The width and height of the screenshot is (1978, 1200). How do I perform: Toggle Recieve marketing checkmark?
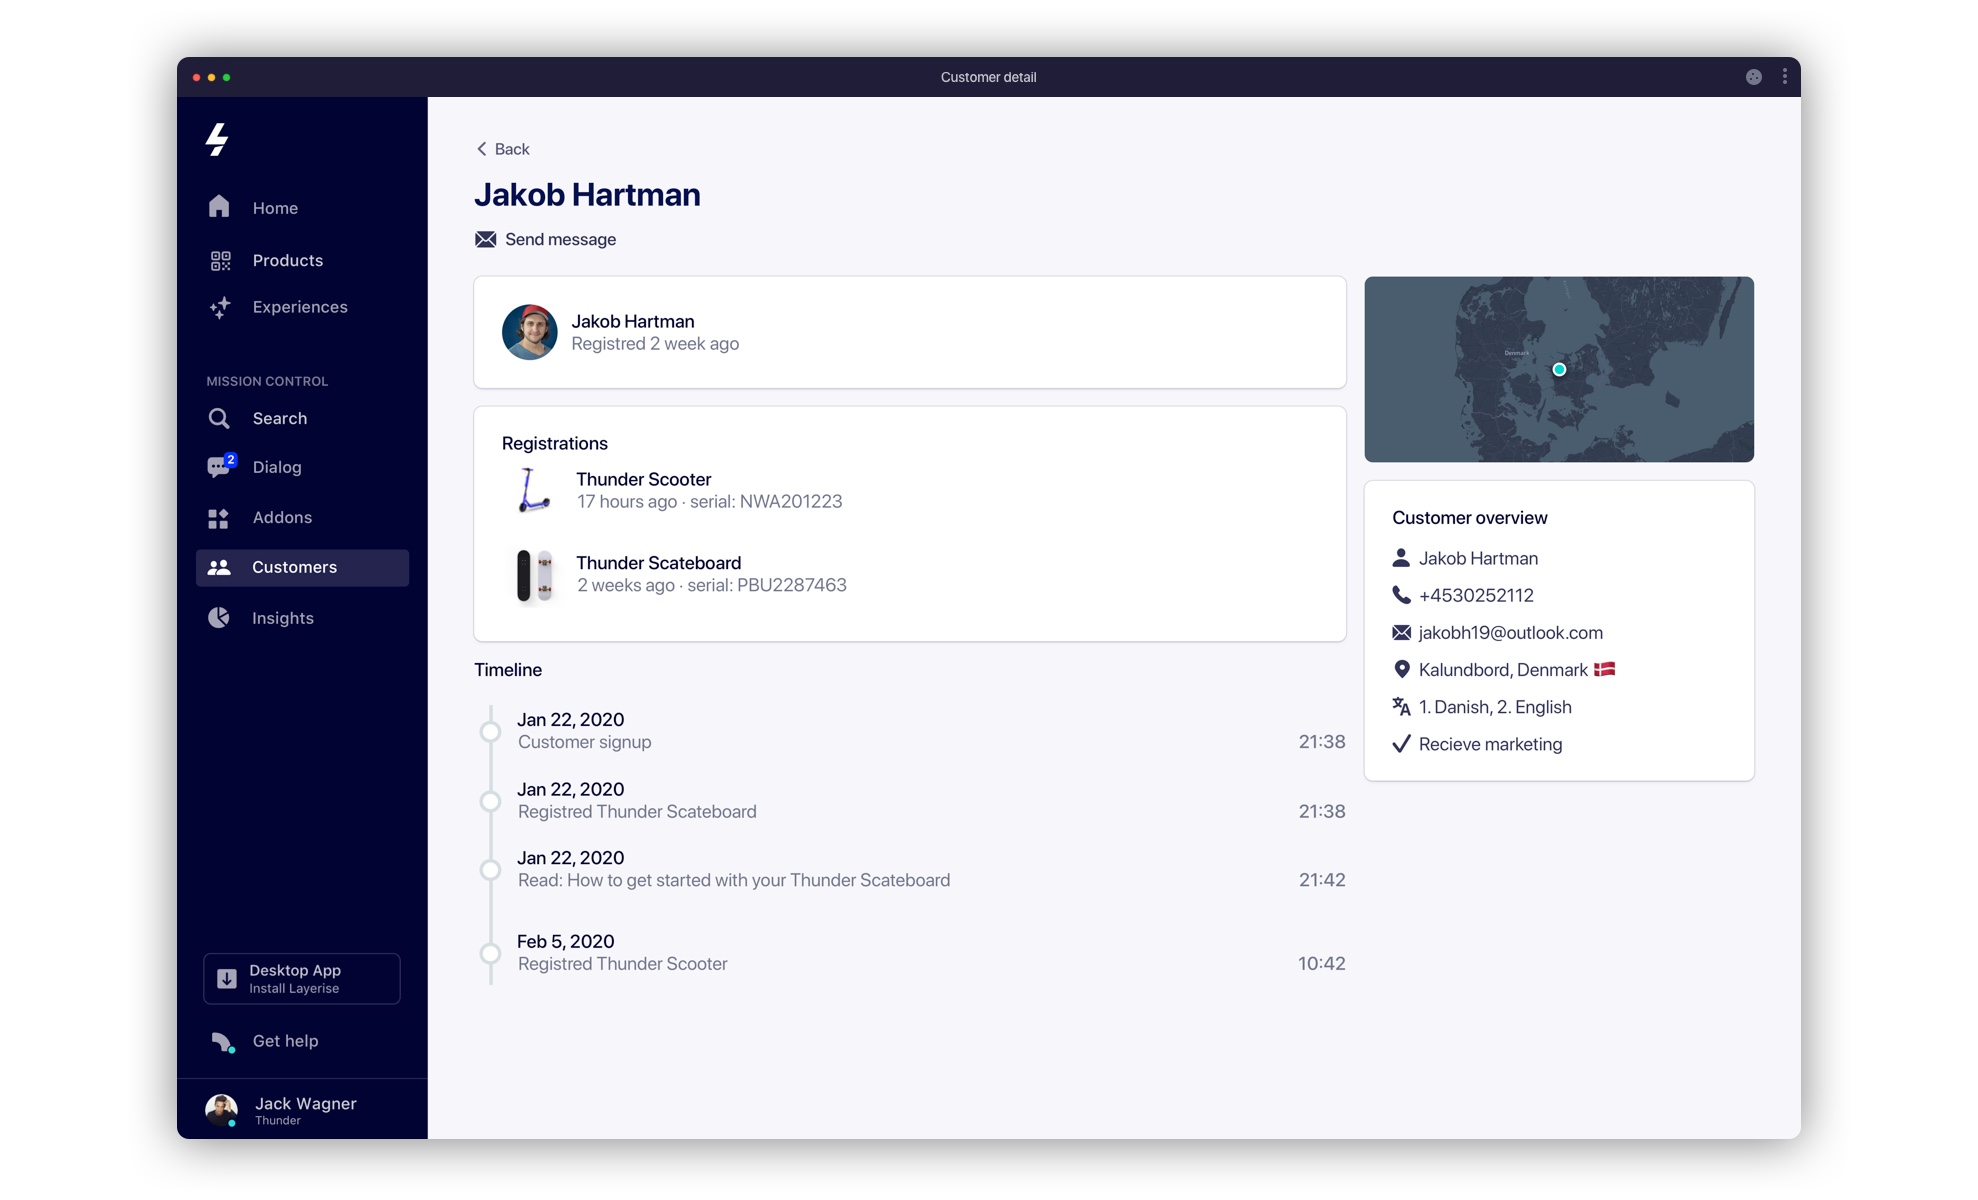[1401, 744]
